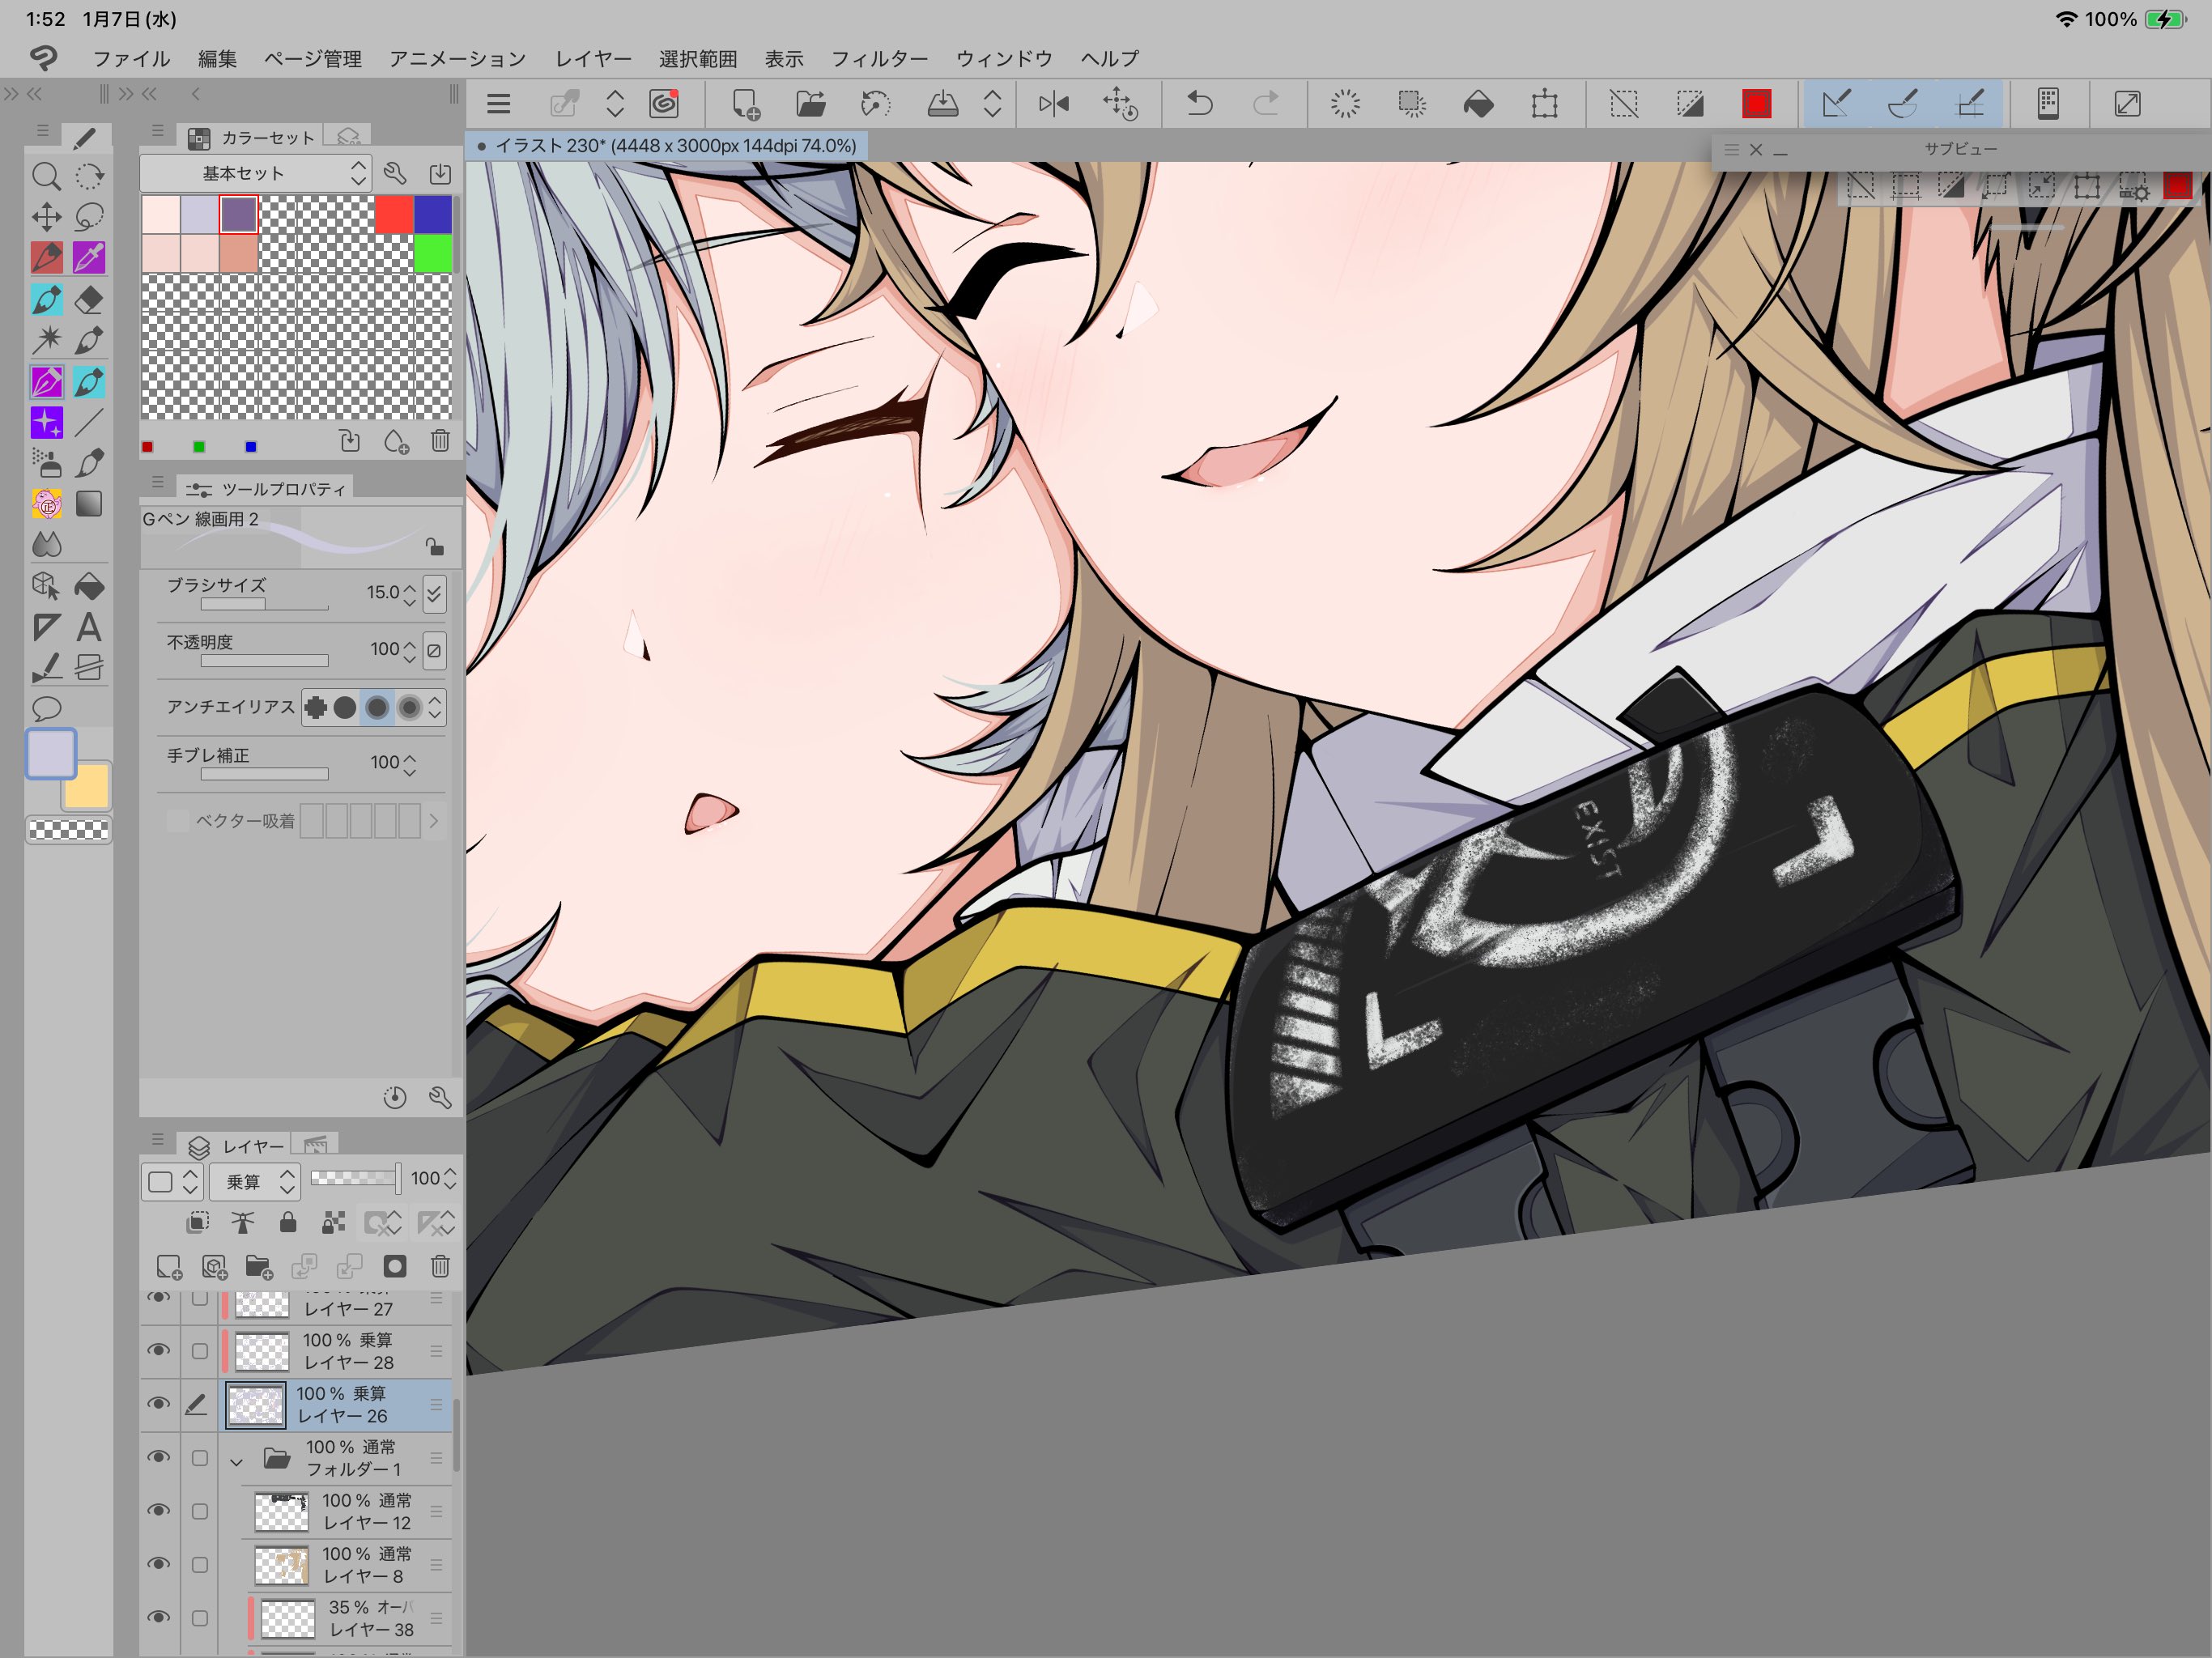Click the Undo arrow in command bar
This screenshot has width=2212, height=1658.
tap(1199, 103)
